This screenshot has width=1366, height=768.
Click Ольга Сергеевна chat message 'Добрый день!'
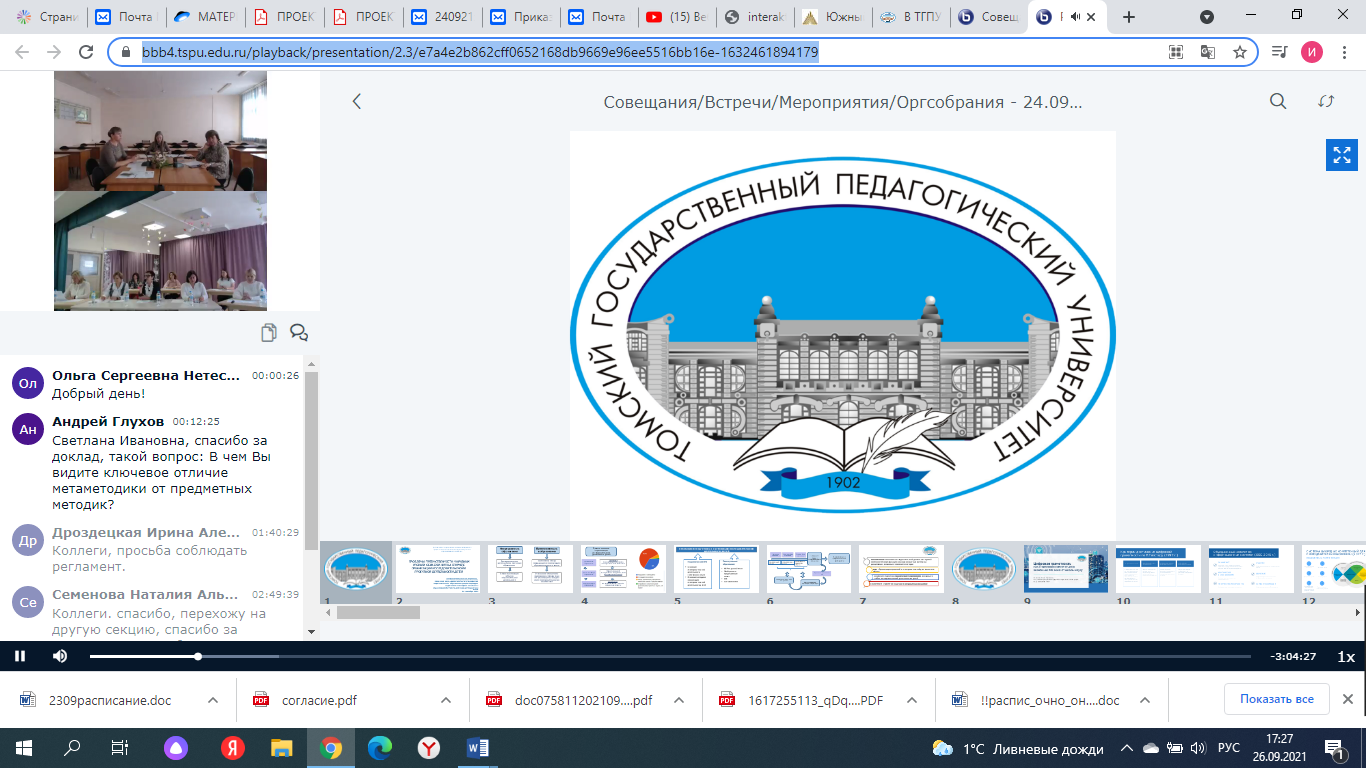98,393
